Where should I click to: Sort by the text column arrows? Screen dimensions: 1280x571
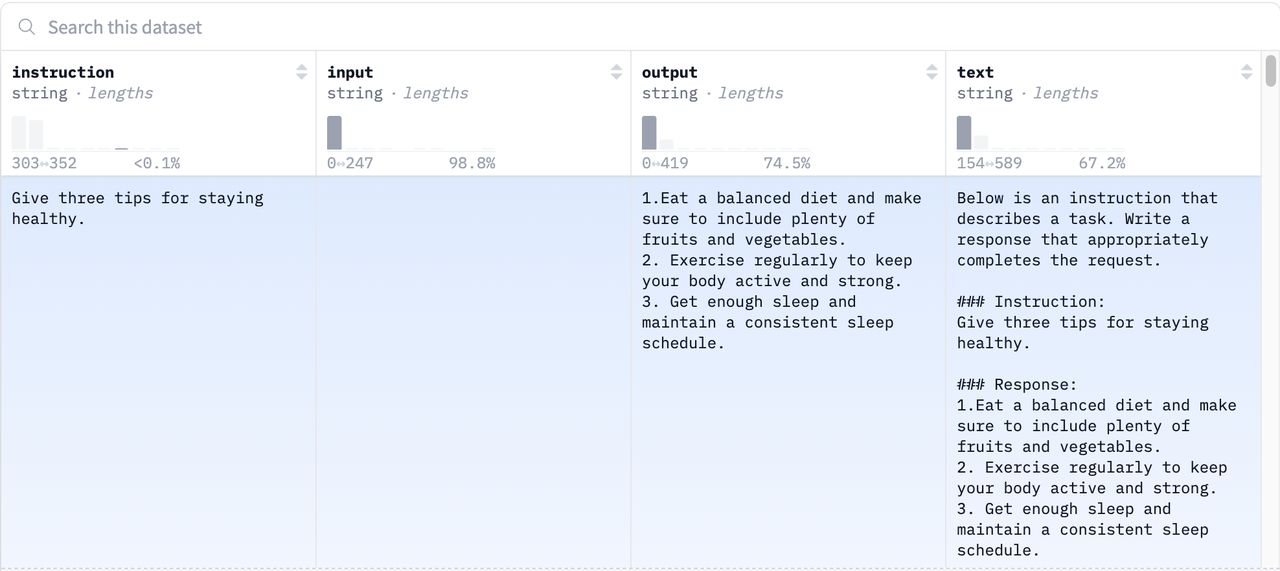(1246, 72)
